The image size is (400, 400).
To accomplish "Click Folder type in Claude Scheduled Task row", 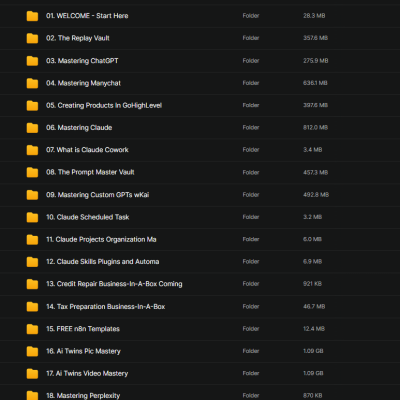I will pos(251,217).
